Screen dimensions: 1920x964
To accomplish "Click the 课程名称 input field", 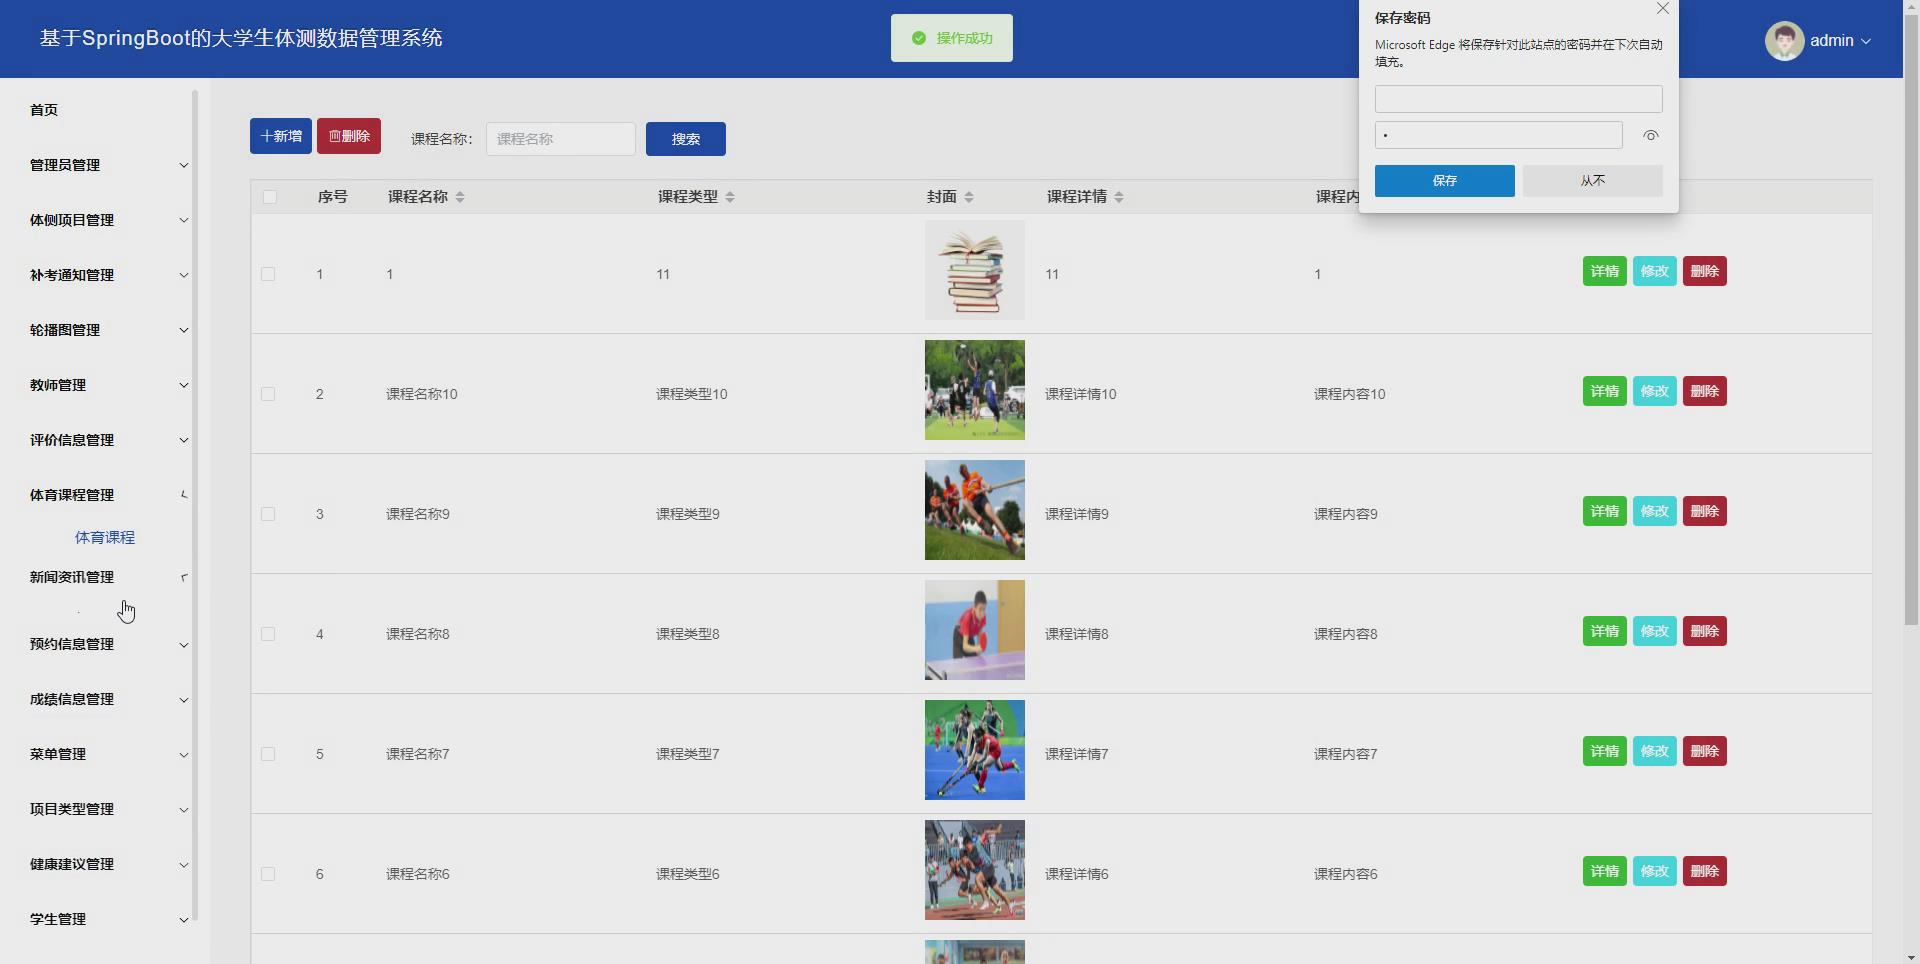I will (560, 138).
